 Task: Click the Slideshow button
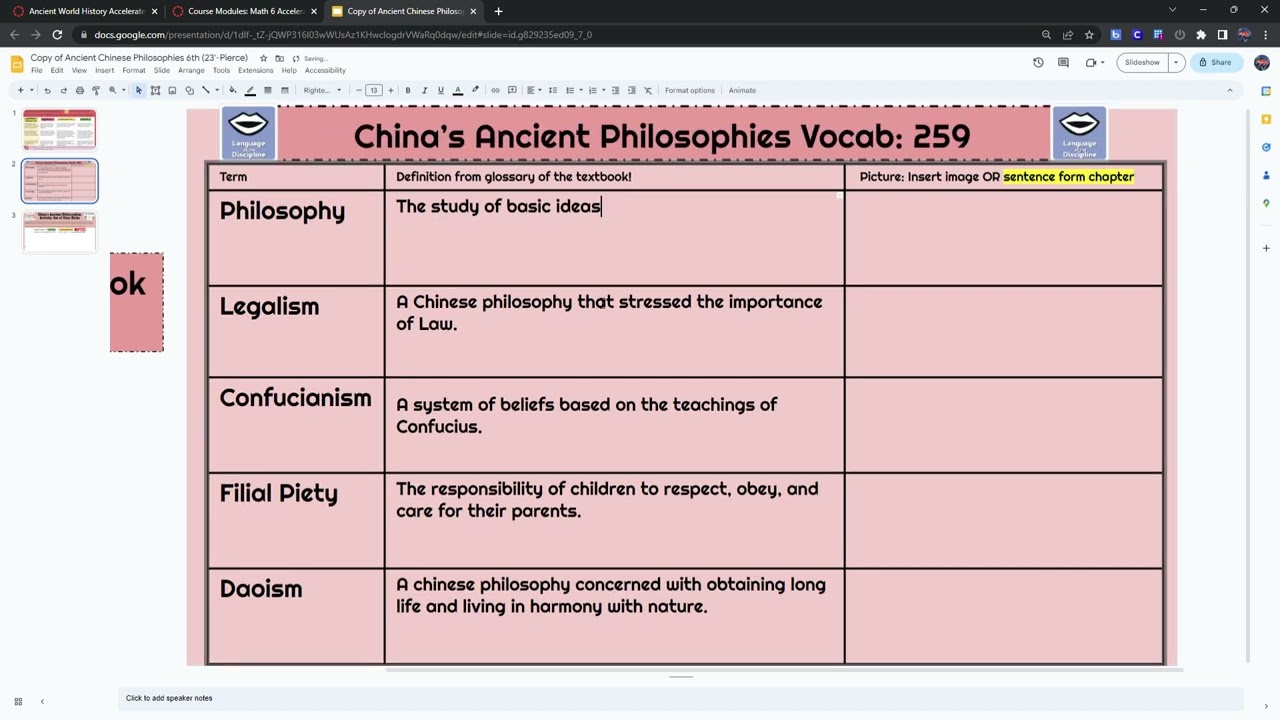tap(1142, 62)
